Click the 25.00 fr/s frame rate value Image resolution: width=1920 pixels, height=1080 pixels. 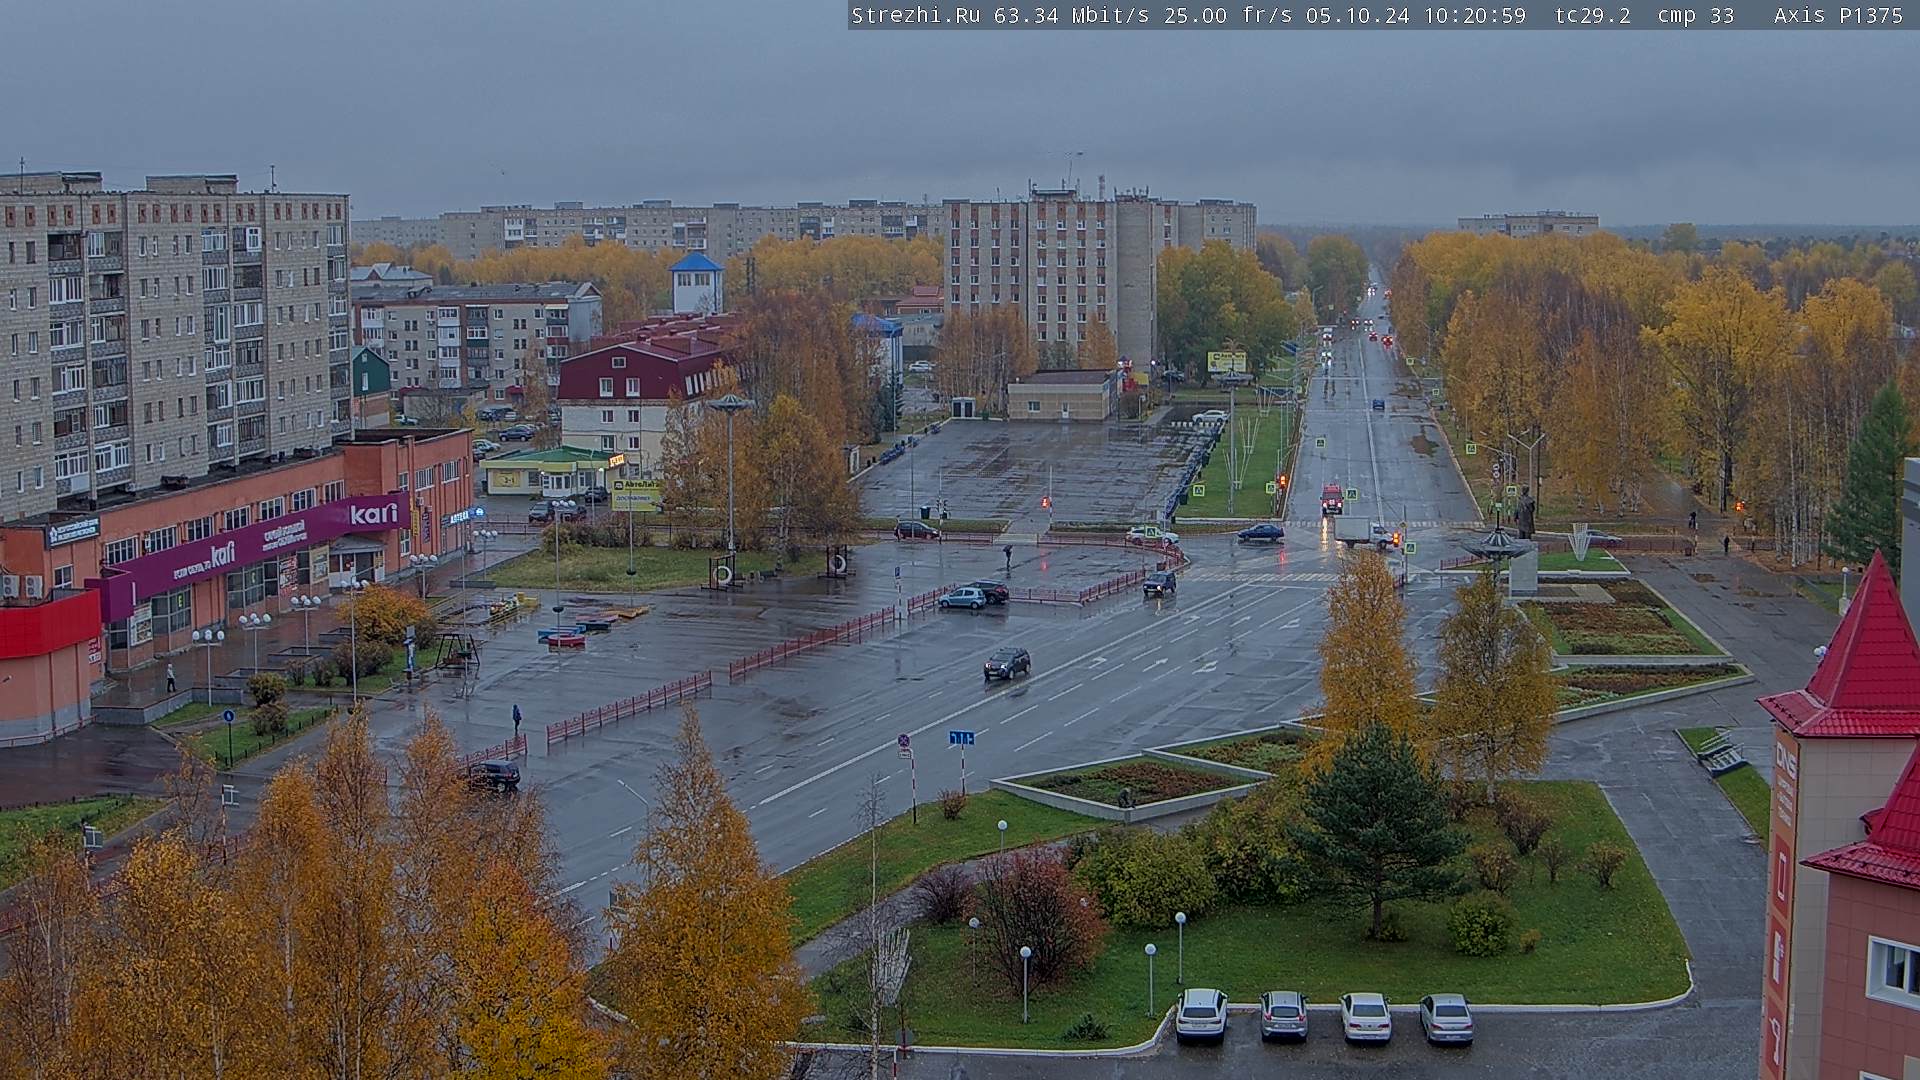(x=1228, y=15)
